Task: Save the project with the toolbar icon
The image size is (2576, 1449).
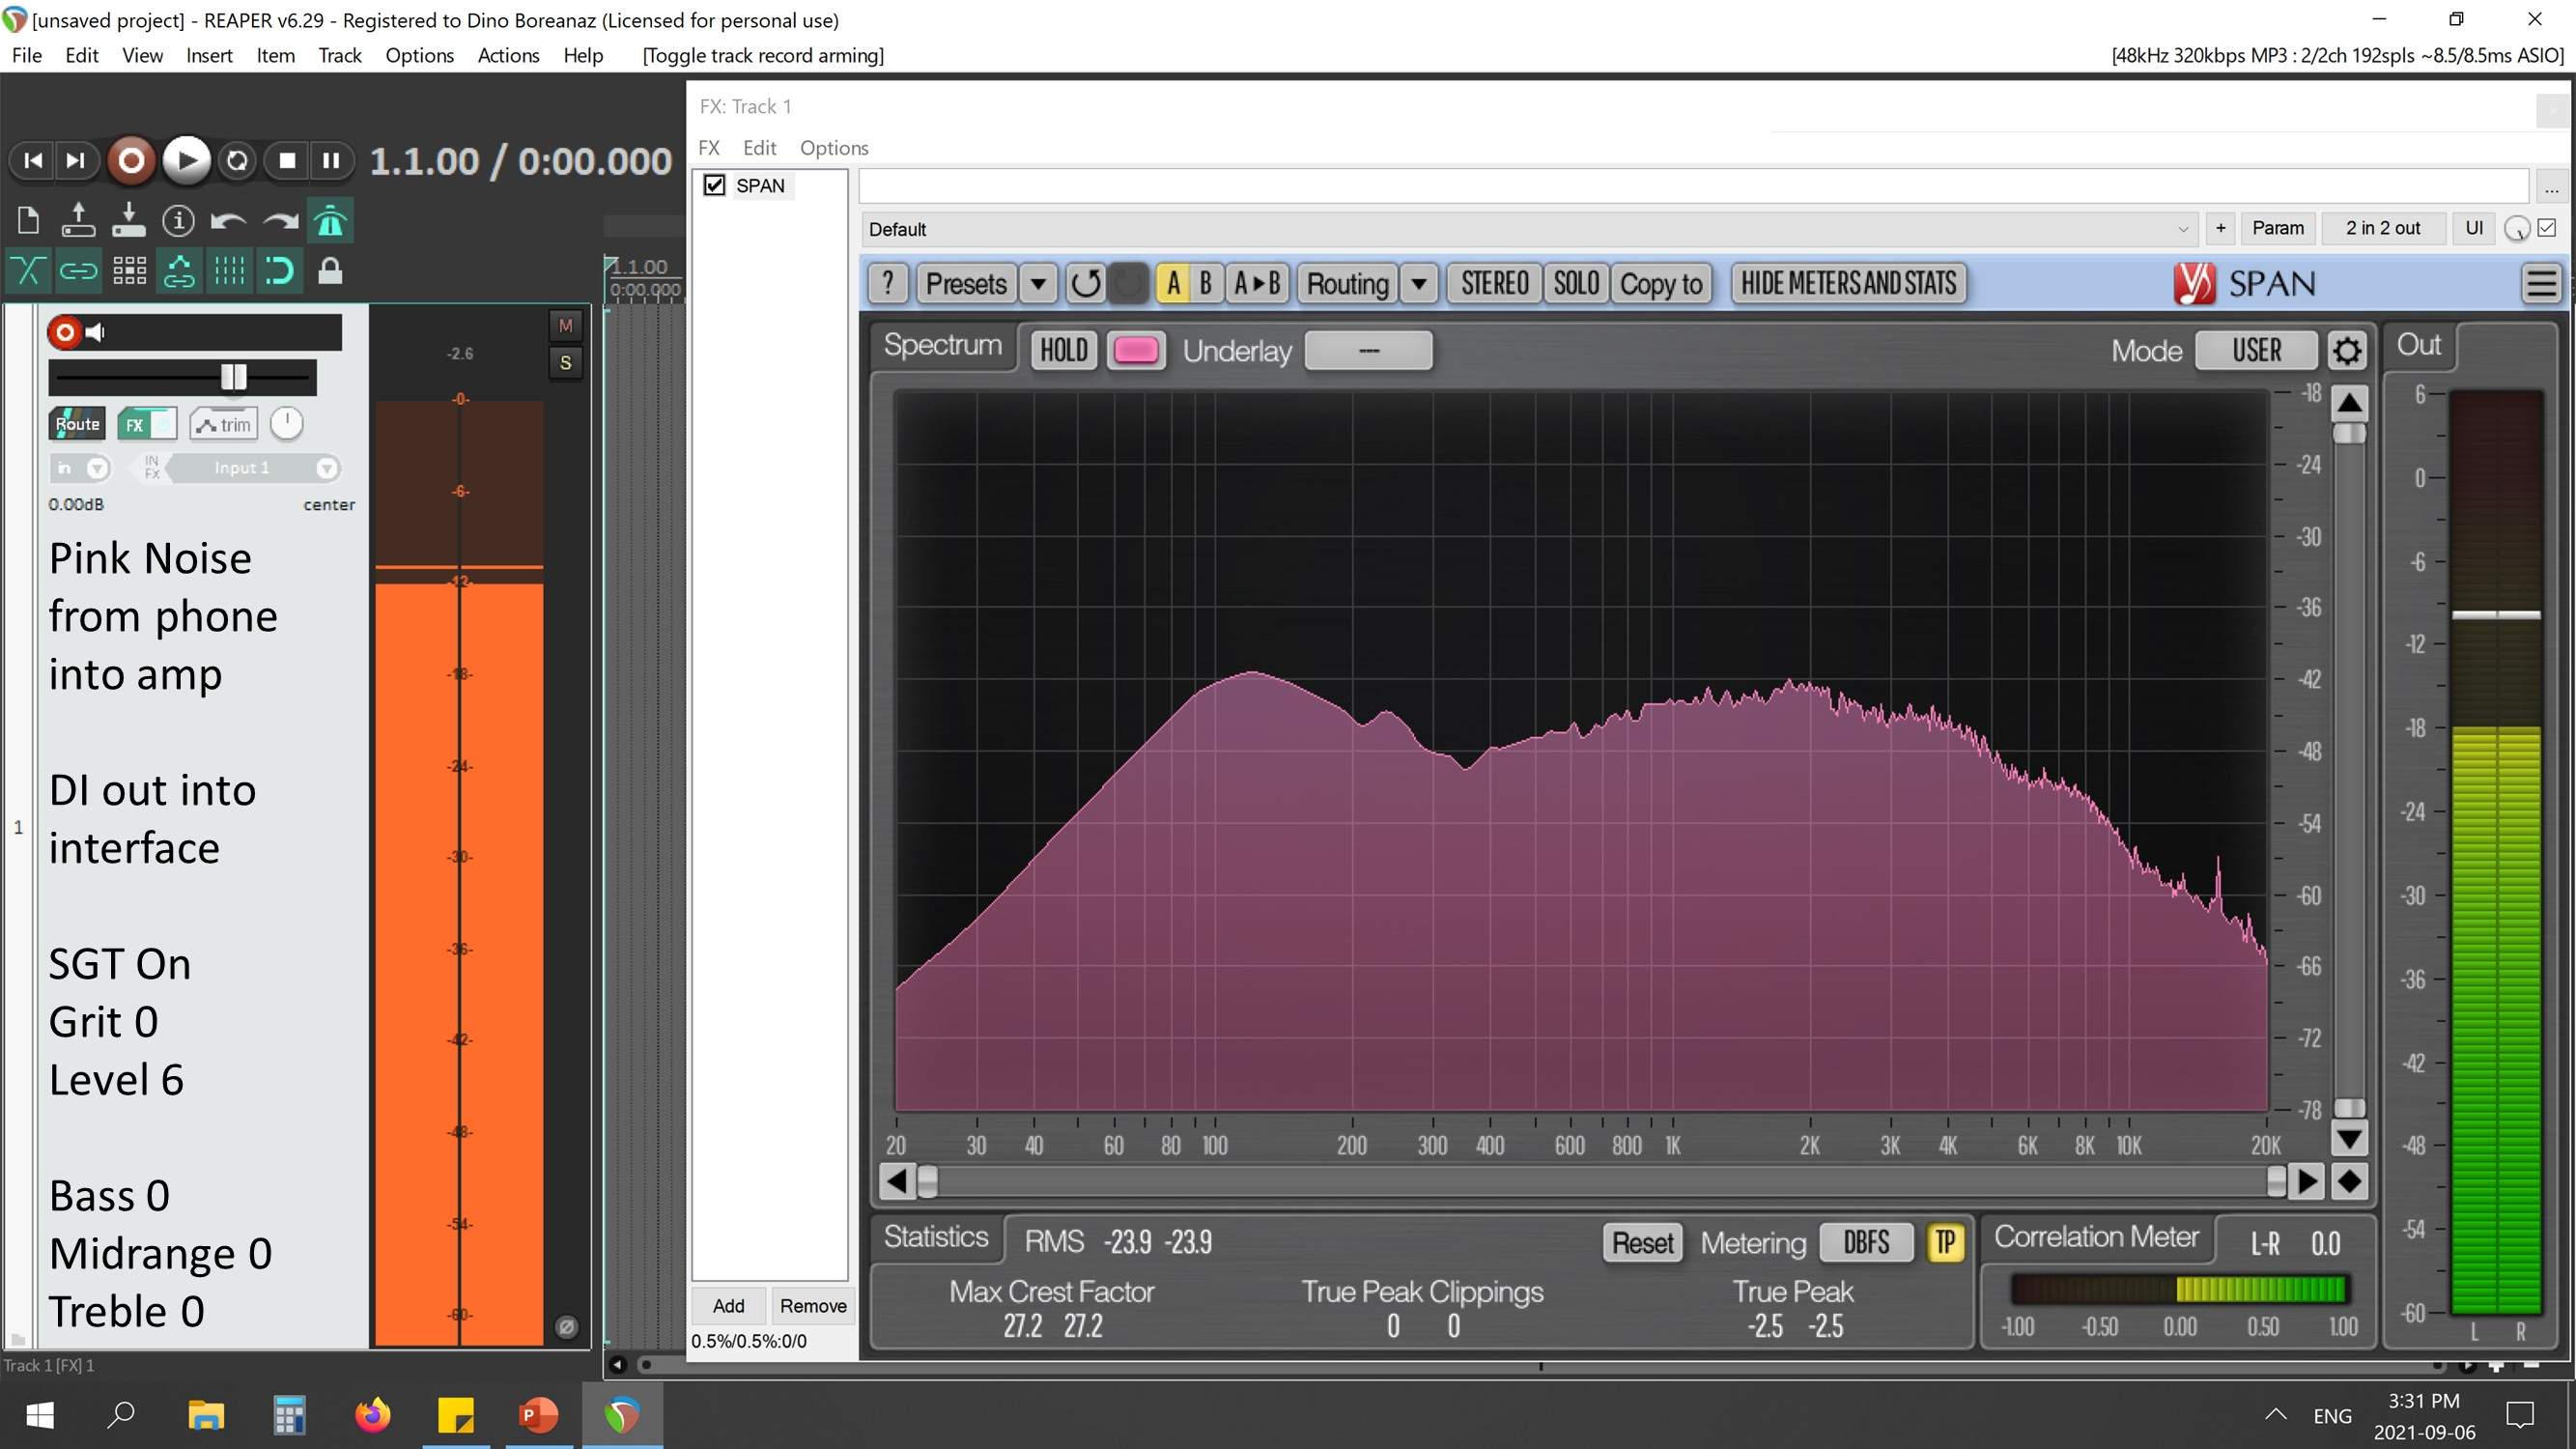Action: point(128,220)
